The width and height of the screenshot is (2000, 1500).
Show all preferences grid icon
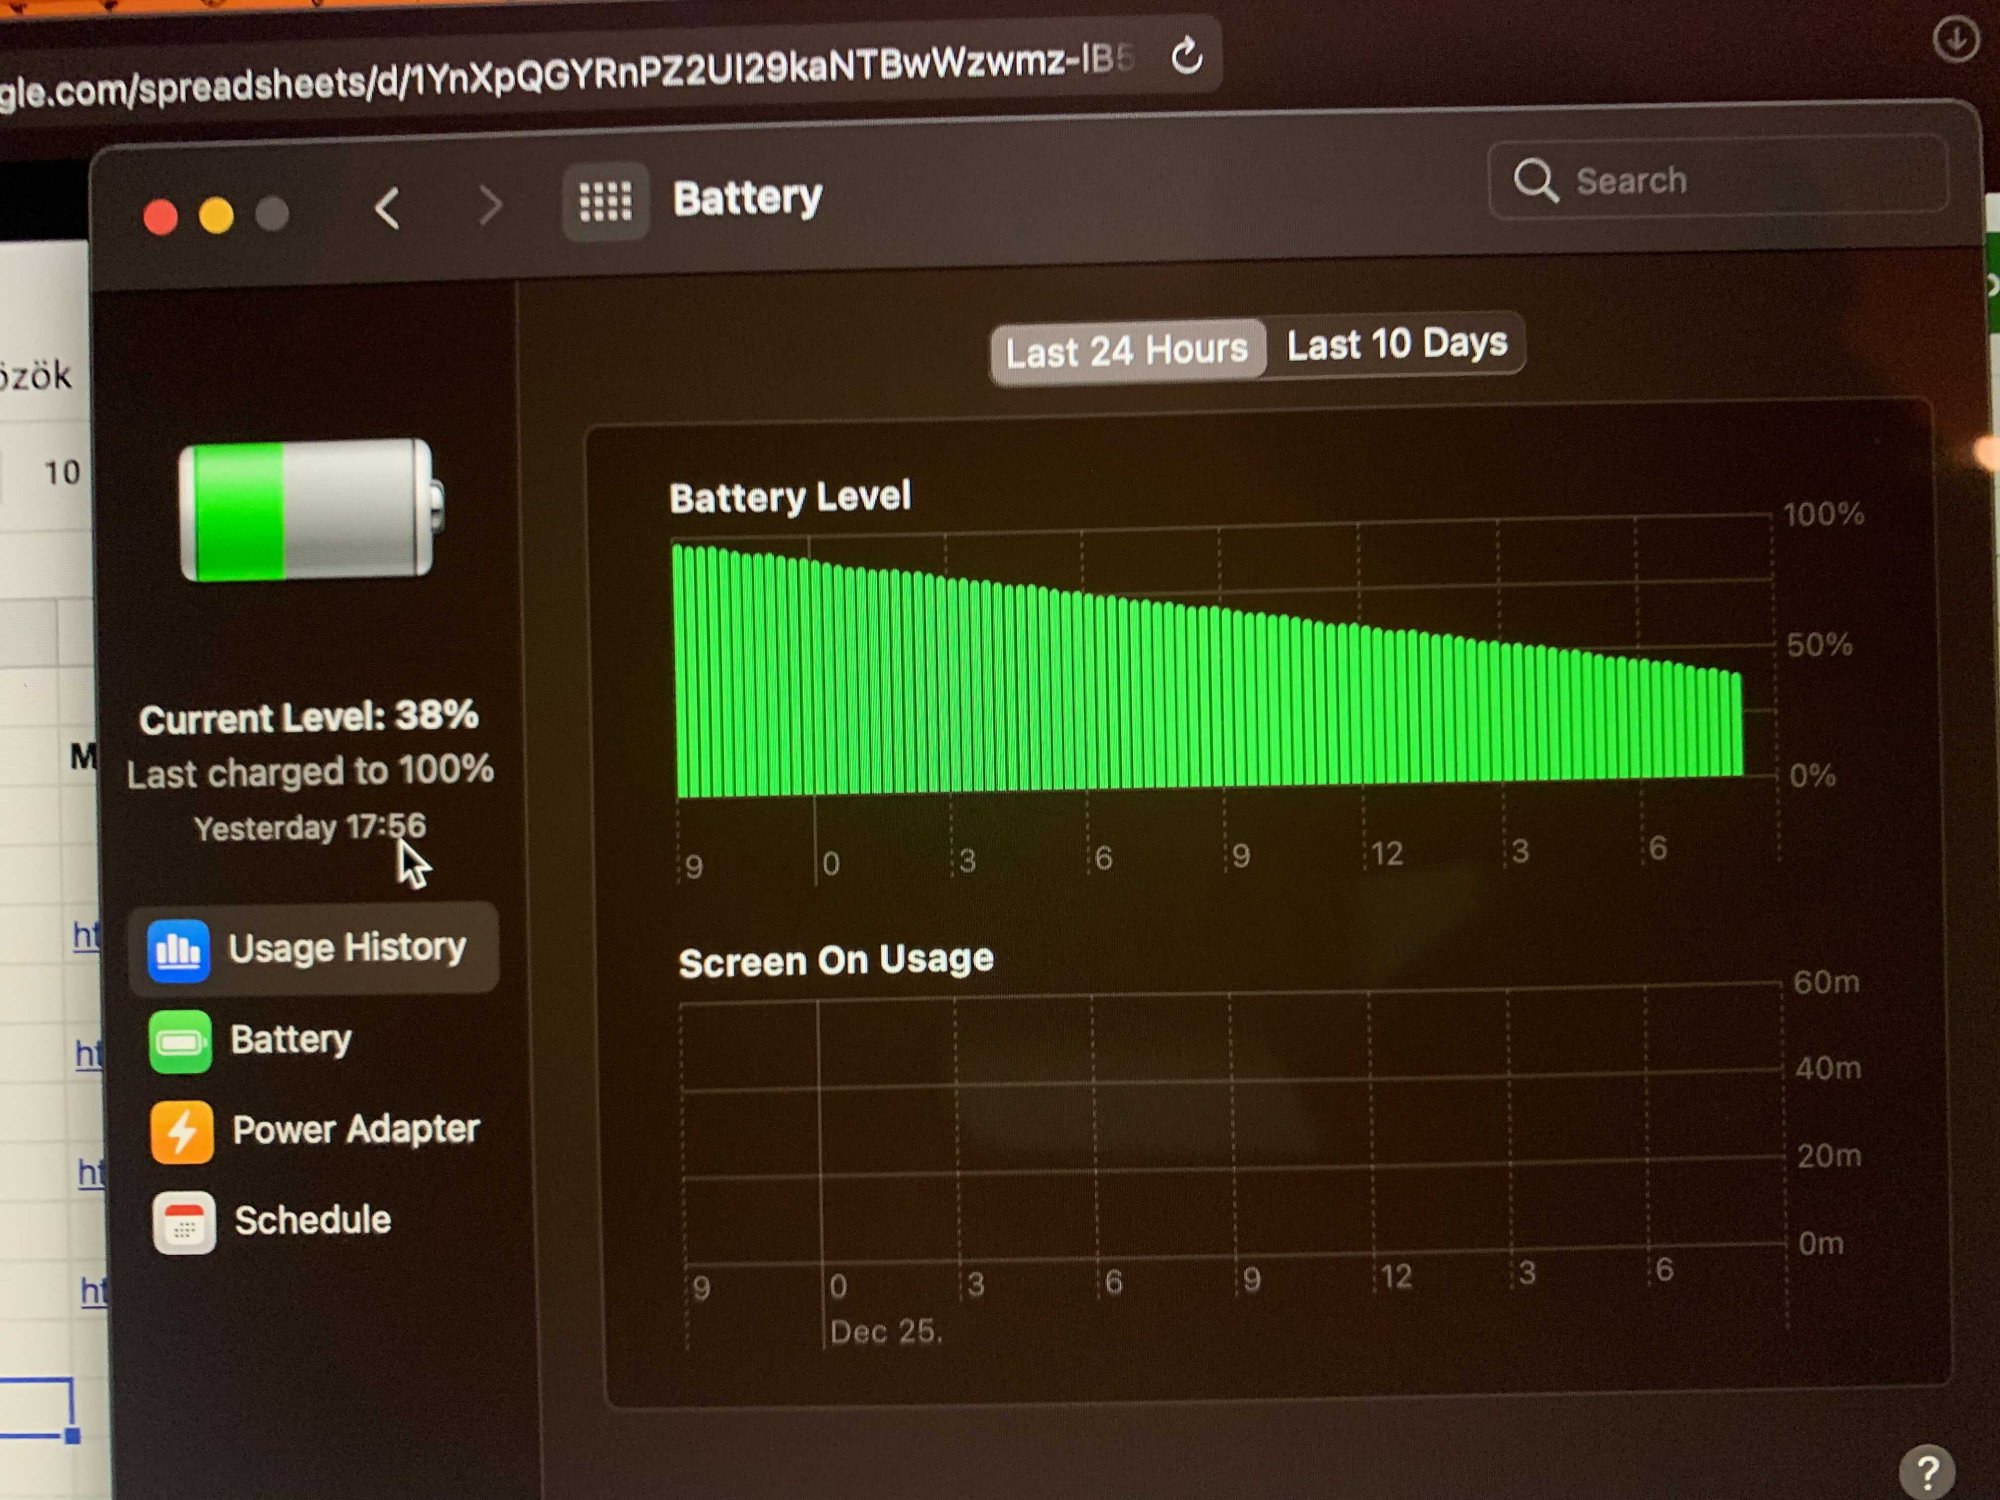coord(606,201)
